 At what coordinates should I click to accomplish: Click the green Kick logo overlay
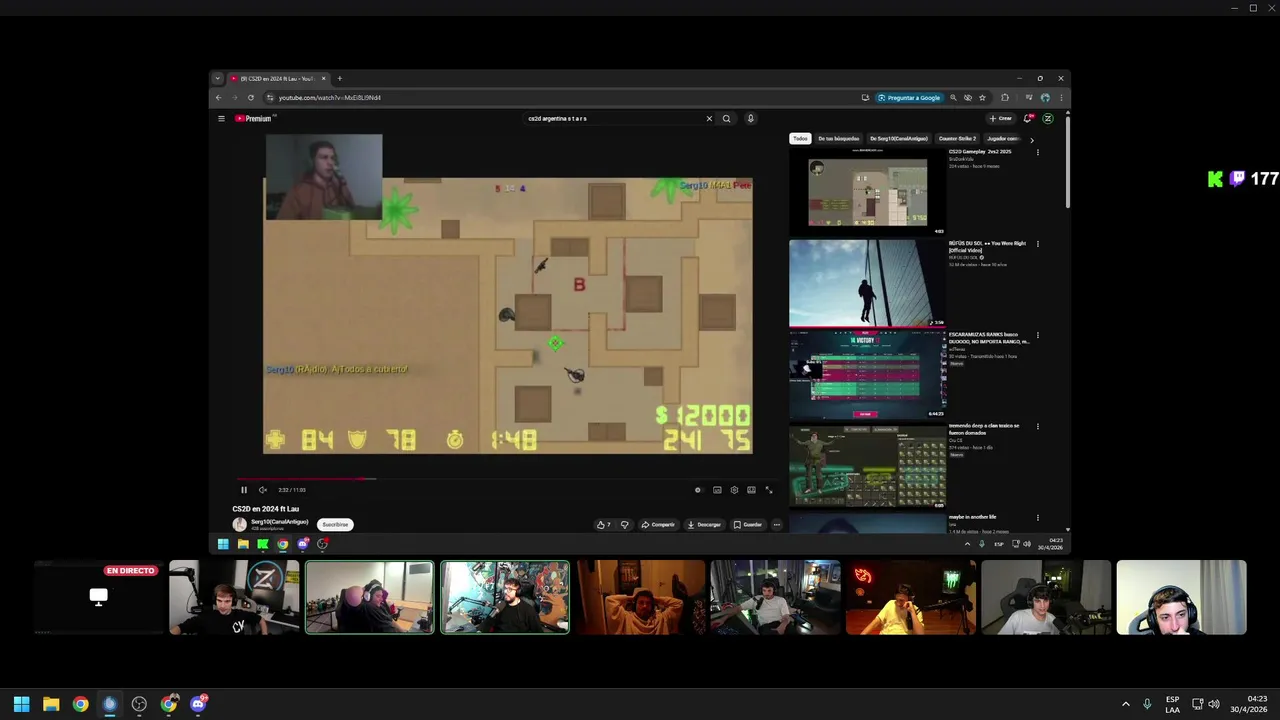pyautogui.click(x=1215, y=179)
